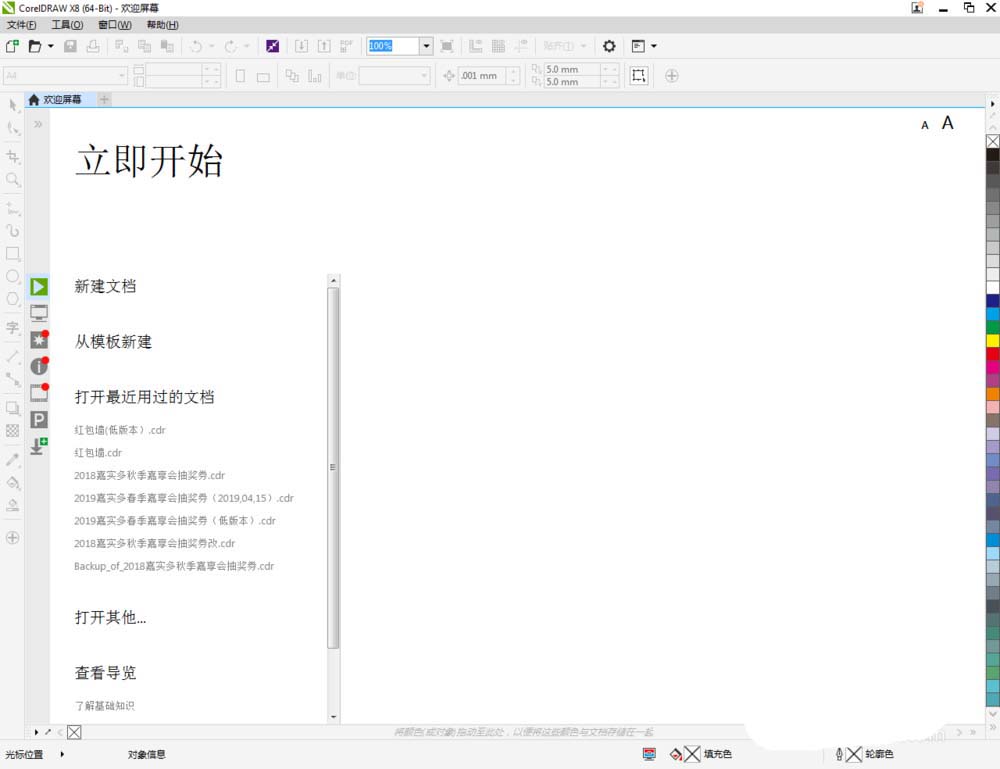Expand the color palette flyout arrow at top
The image size is (1000, 769).
click(x=992, y=103)
